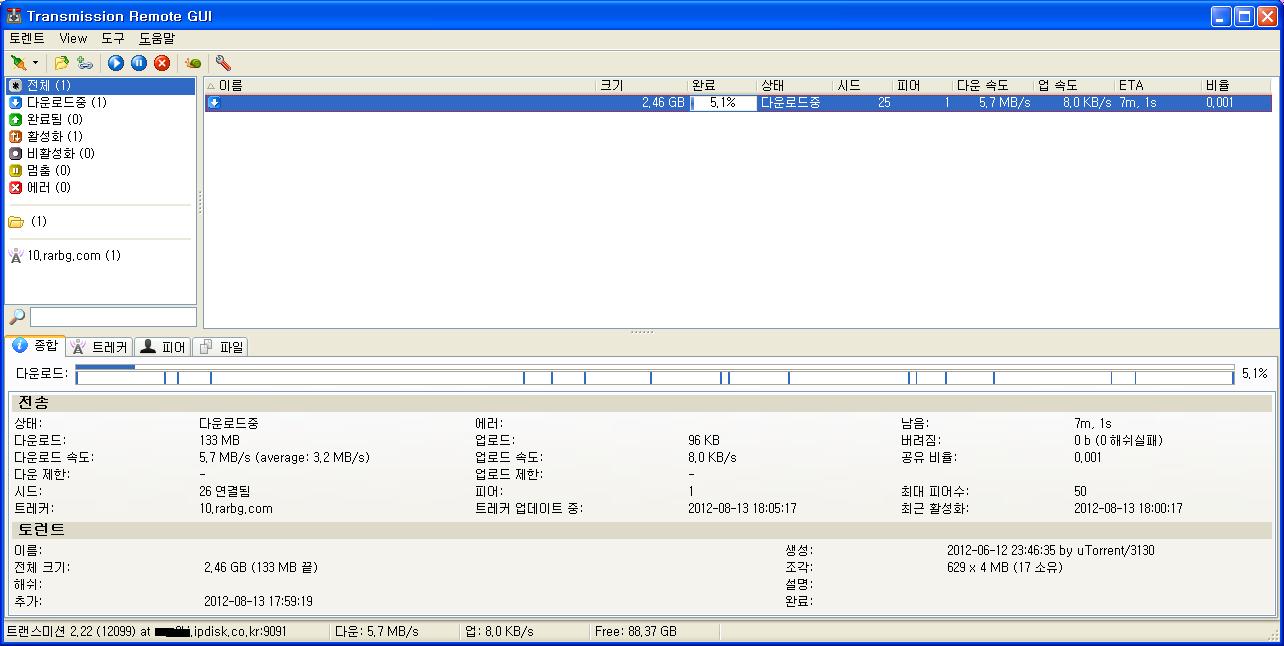Click the 다운로드중 status cell in torrent row
The height and width of the screenshot is (646, 1284).
click(790, 102)
